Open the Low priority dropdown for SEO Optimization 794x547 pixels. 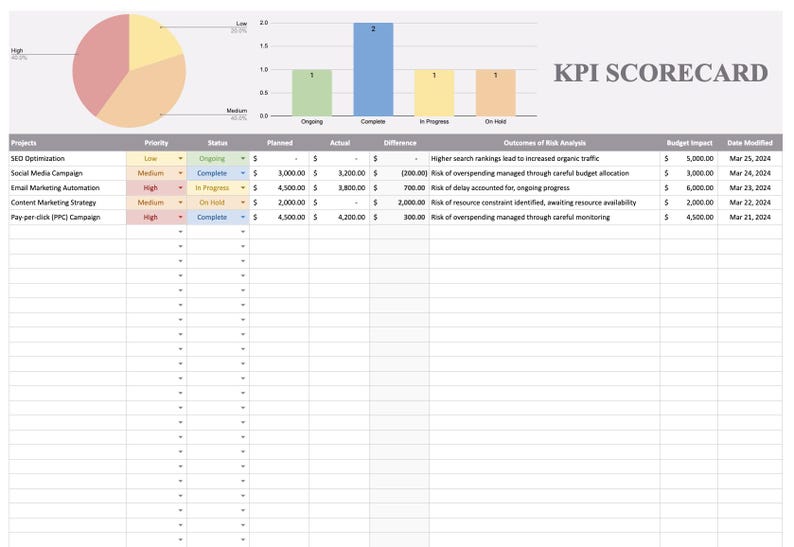[x=180, y=159]
